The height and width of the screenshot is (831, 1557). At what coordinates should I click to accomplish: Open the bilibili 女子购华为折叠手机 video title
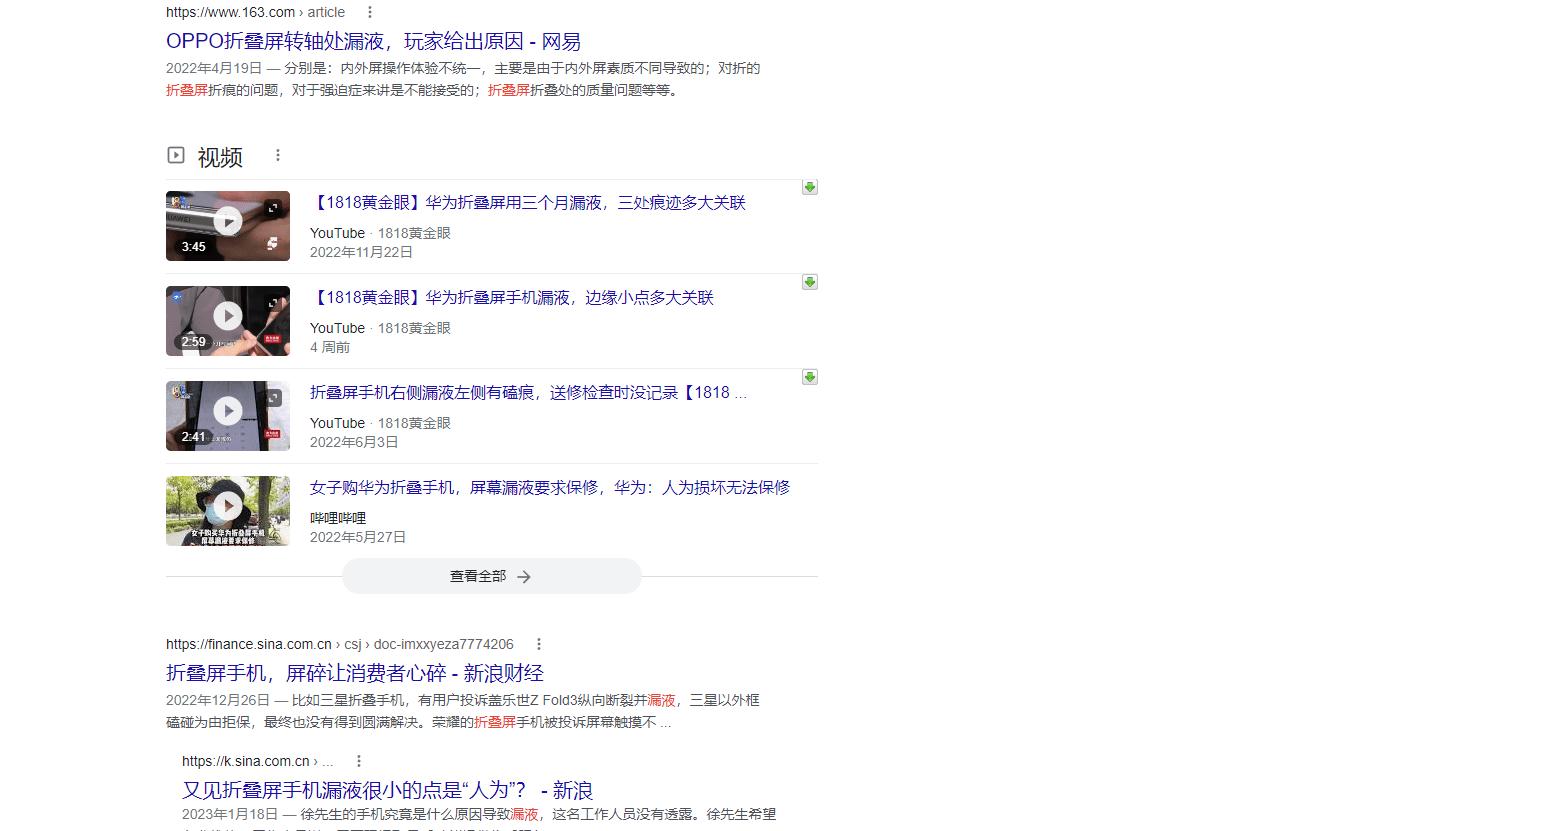(x=549, y=487)
